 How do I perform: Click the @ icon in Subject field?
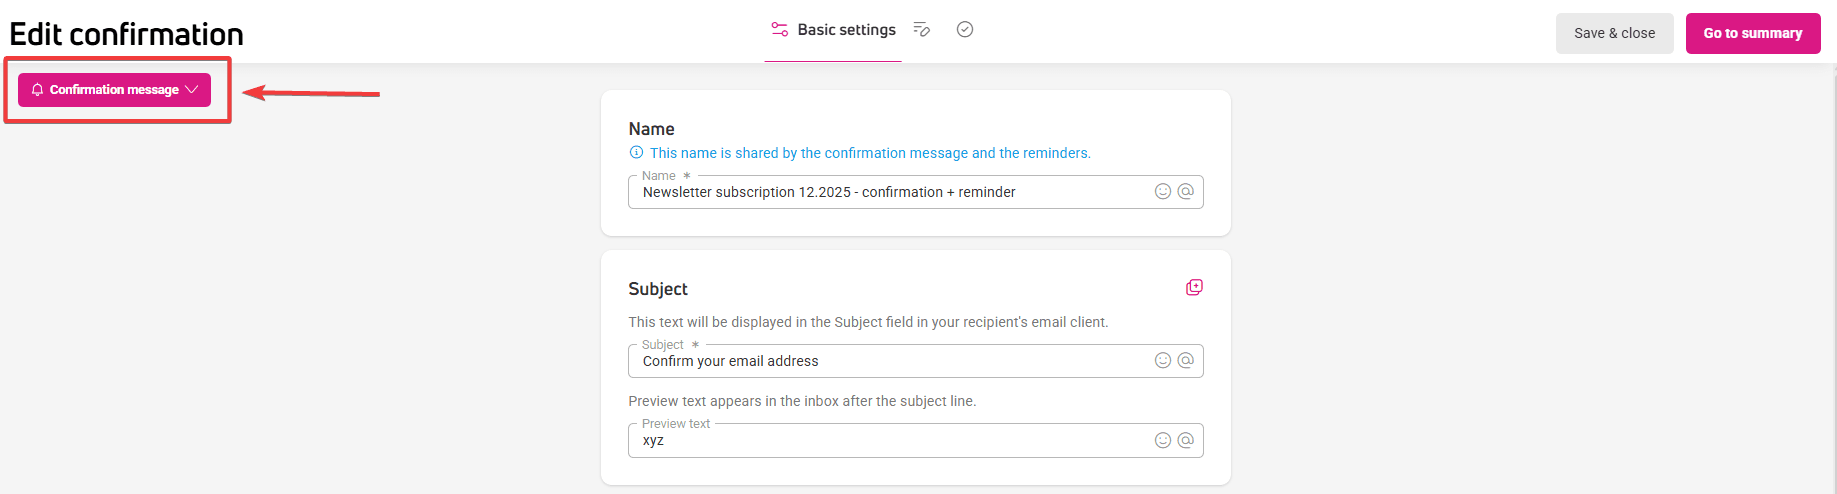coord(1186,361)
